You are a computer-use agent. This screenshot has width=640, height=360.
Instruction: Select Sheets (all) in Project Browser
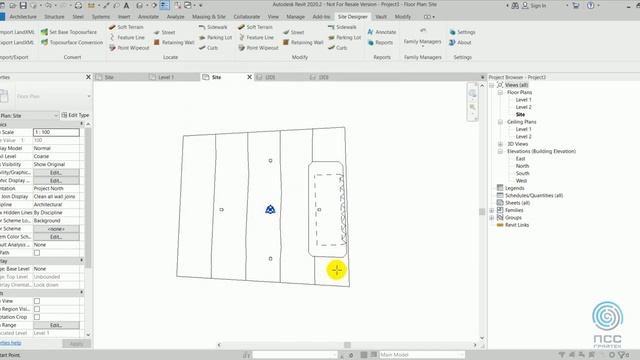(517, 203)
